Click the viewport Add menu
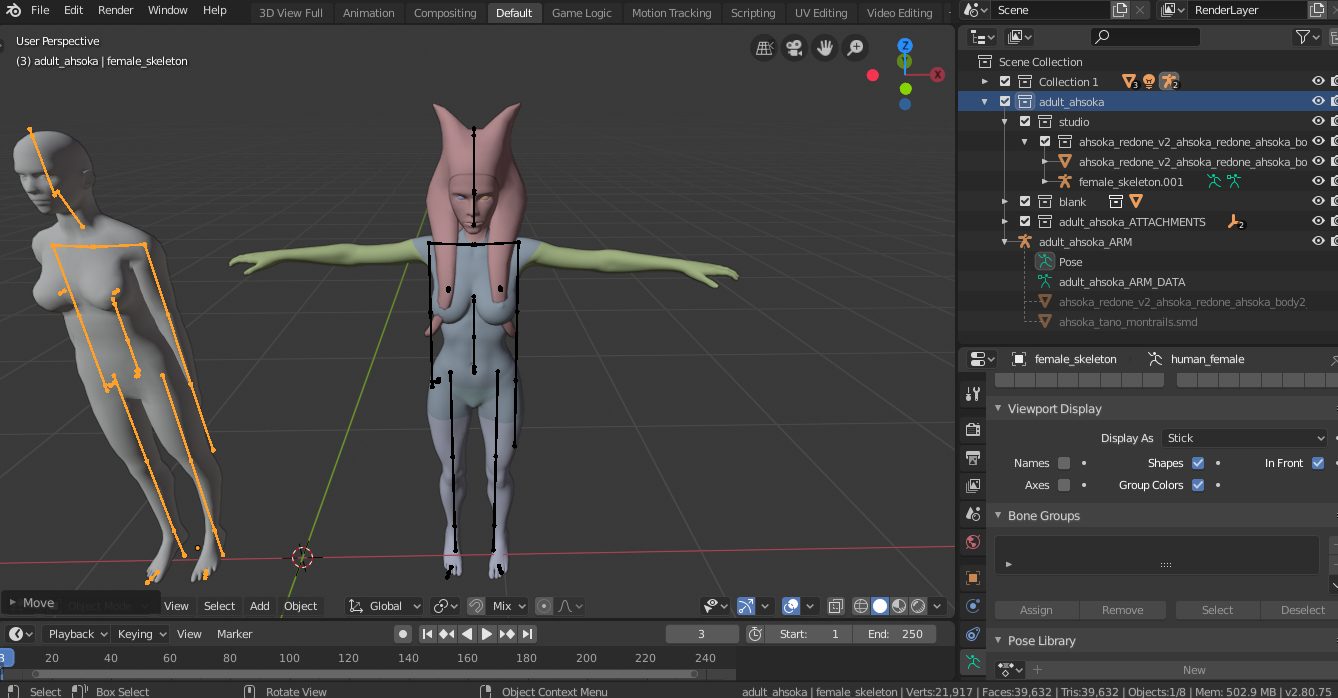 tap(260, 606)
